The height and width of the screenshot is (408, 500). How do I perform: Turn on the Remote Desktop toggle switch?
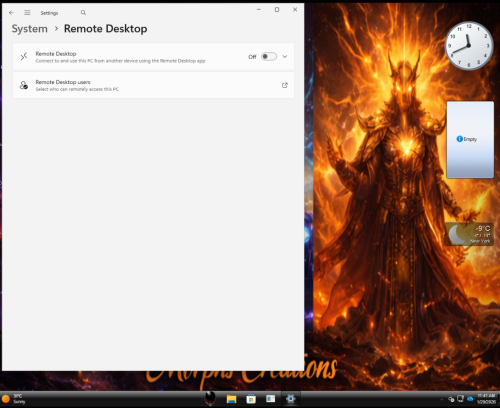[x=269, y=57]
